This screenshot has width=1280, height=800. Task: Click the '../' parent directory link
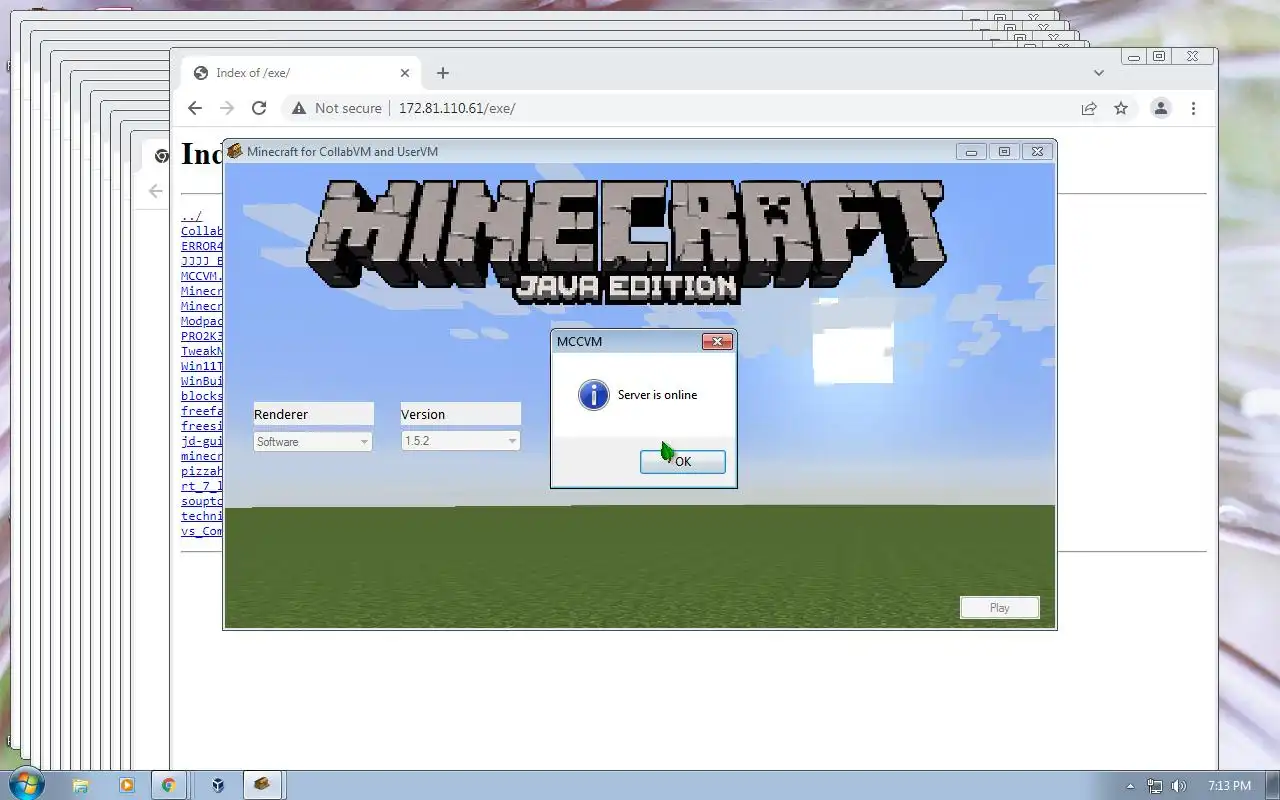click(x=191, y=216)
